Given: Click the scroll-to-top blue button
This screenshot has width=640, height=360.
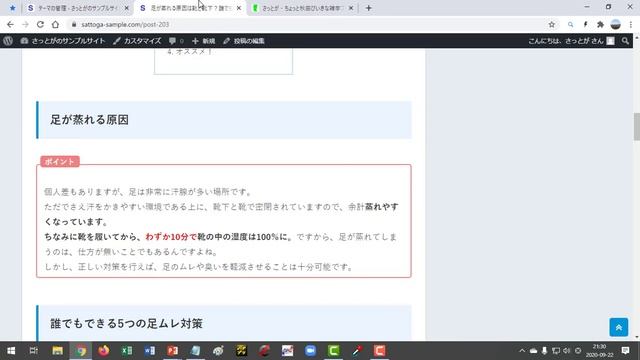Looking at the screenshot, I should pyautogui.click(x=618, y=327).
